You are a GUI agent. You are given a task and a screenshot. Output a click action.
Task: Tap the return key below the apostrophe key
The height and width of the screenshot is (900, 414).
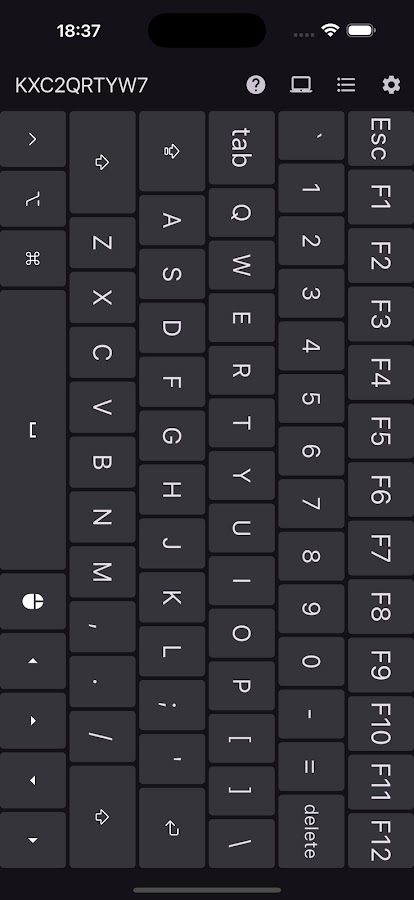pyautogui.click(x=172, y=828)
